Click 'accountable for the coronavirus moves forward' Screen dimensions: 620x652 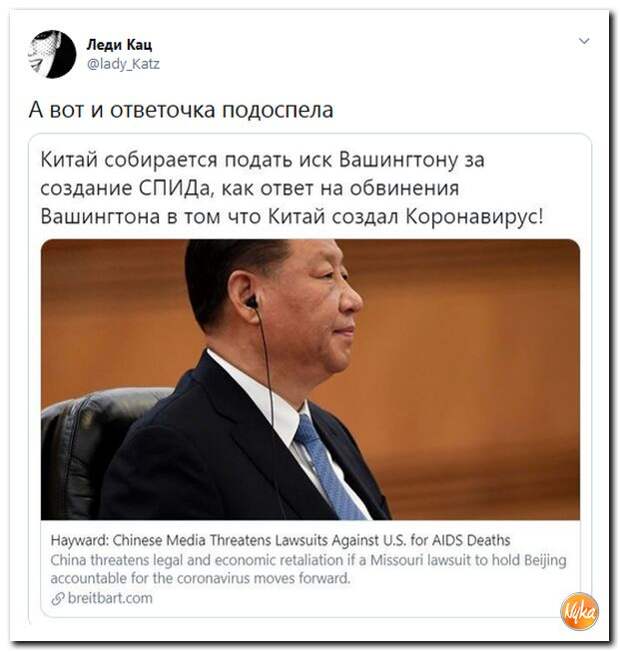[200, 578]
